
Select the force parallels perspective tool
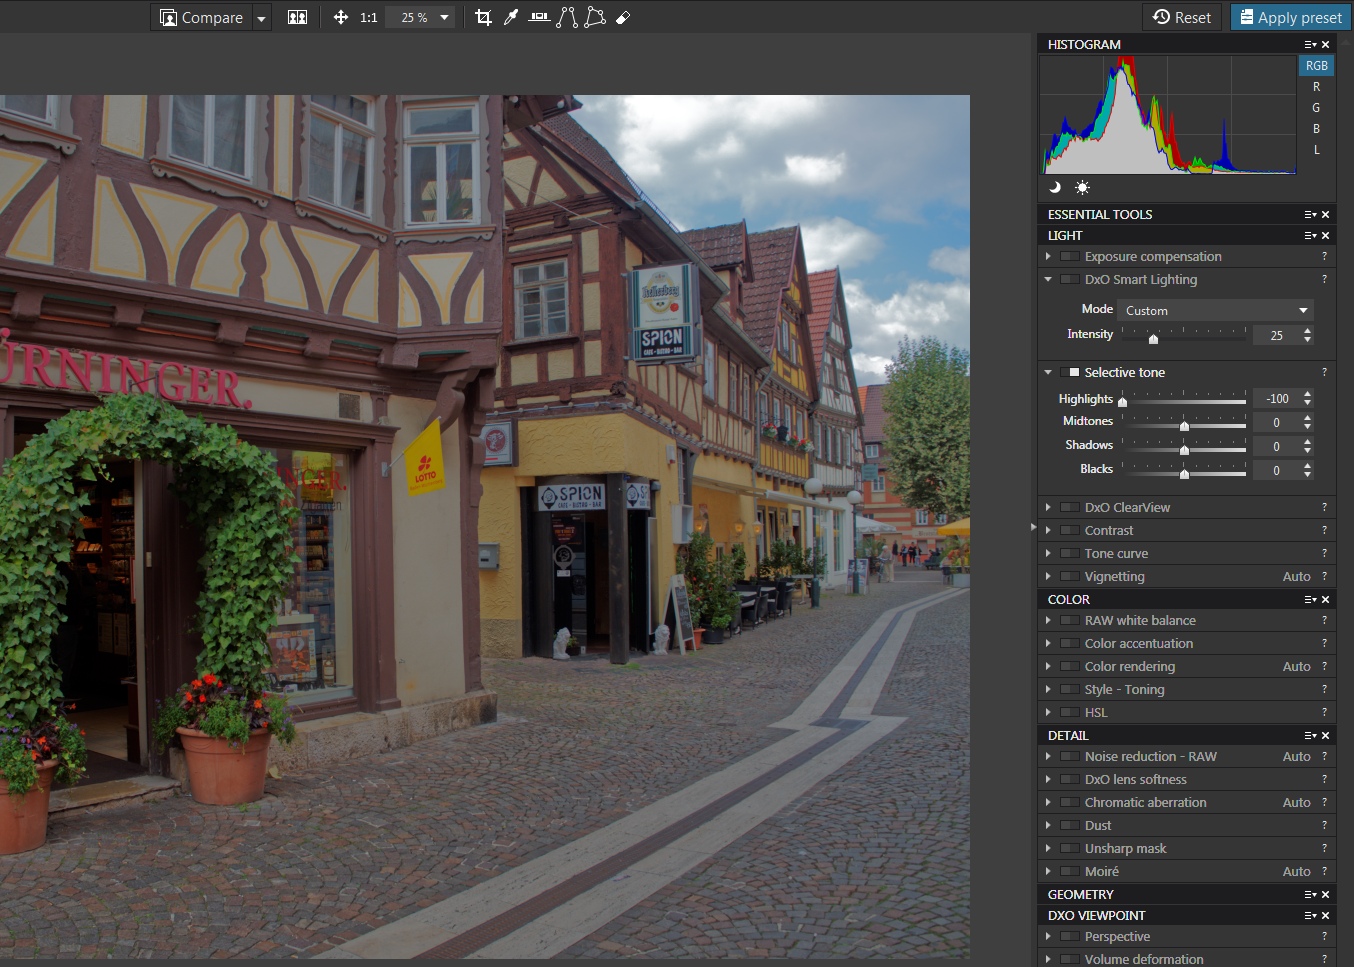567,17
